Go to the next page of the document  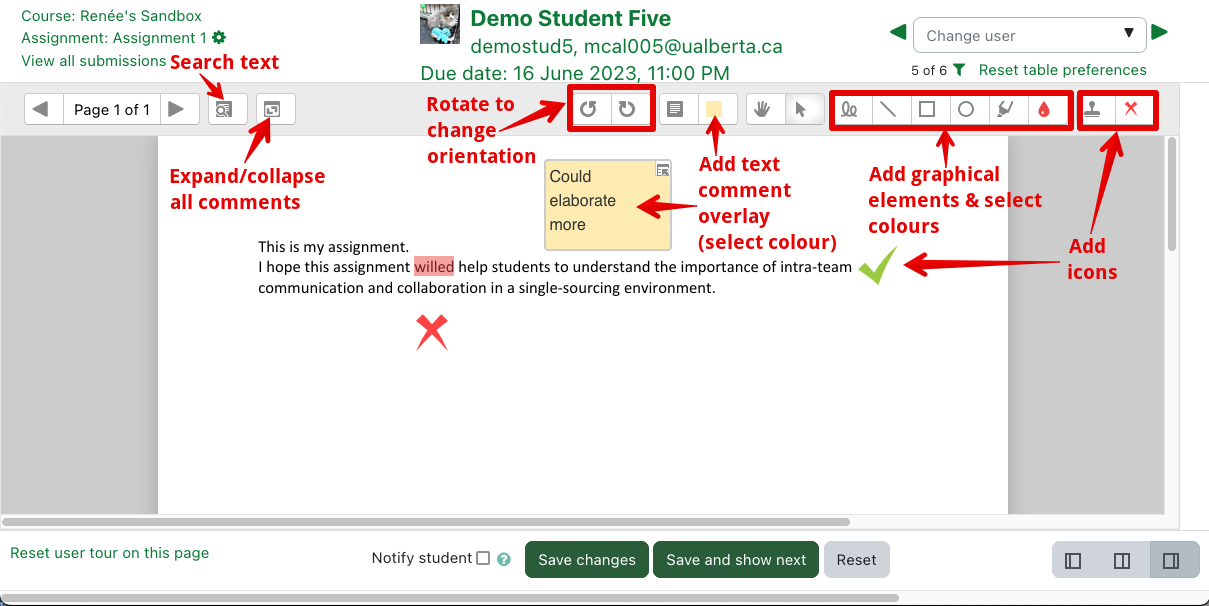(x=176, y=109)
